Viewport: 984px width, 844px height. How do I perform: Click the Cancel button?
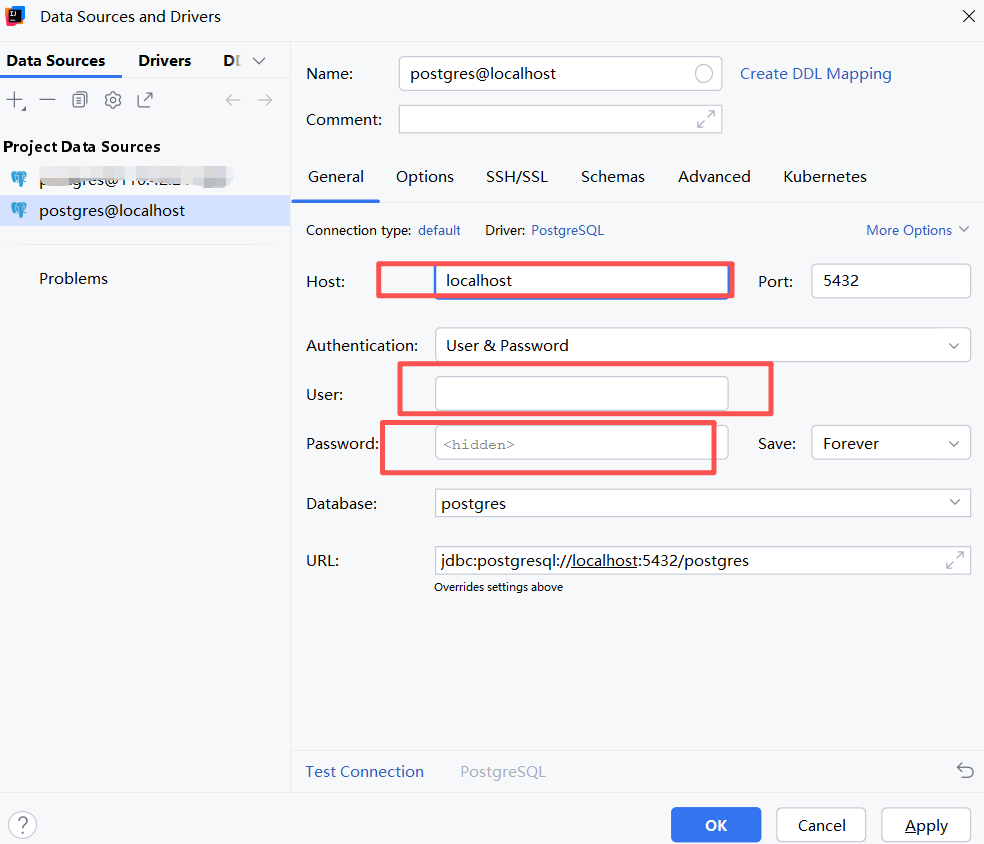[x=821, y=825]
